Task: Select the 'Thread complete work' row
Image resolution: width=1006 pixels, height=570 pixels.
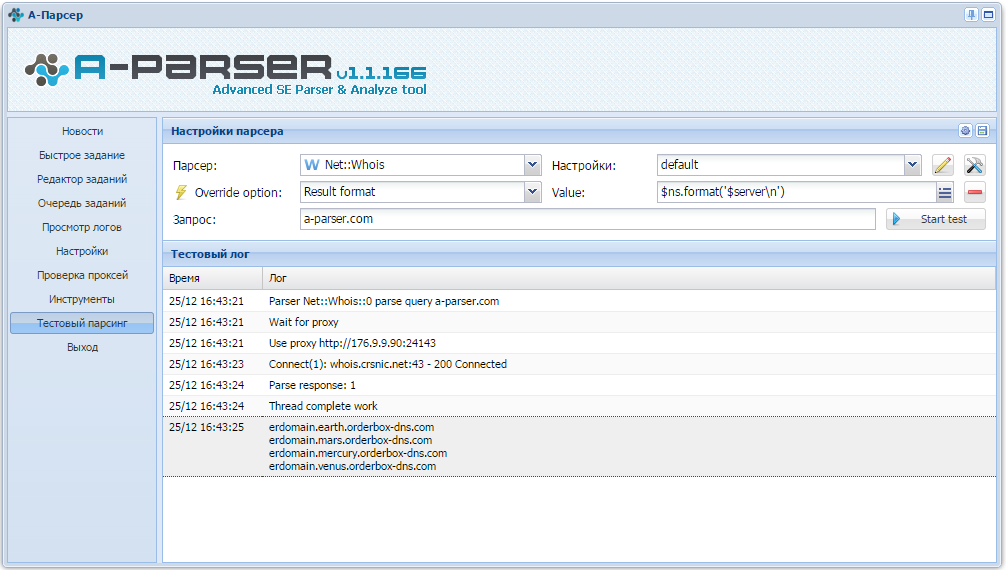Action: point(579,406)
